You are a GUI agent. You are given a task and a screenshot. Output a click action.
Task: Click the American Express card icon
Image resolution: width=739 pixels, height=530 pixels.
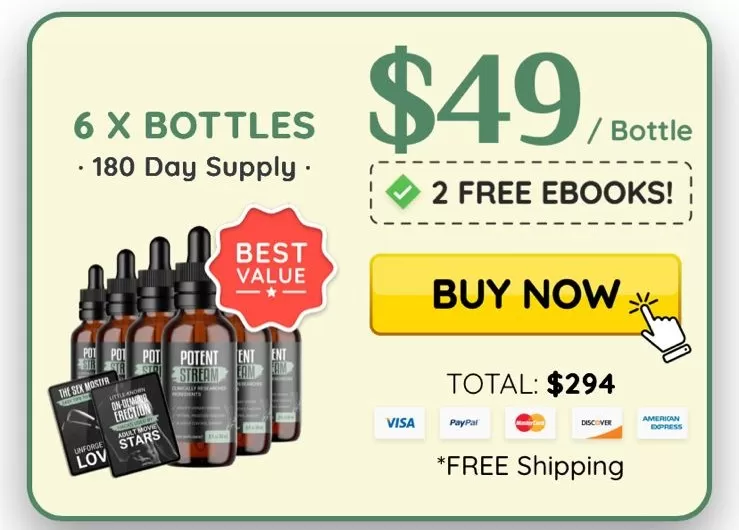coord(662,423)
